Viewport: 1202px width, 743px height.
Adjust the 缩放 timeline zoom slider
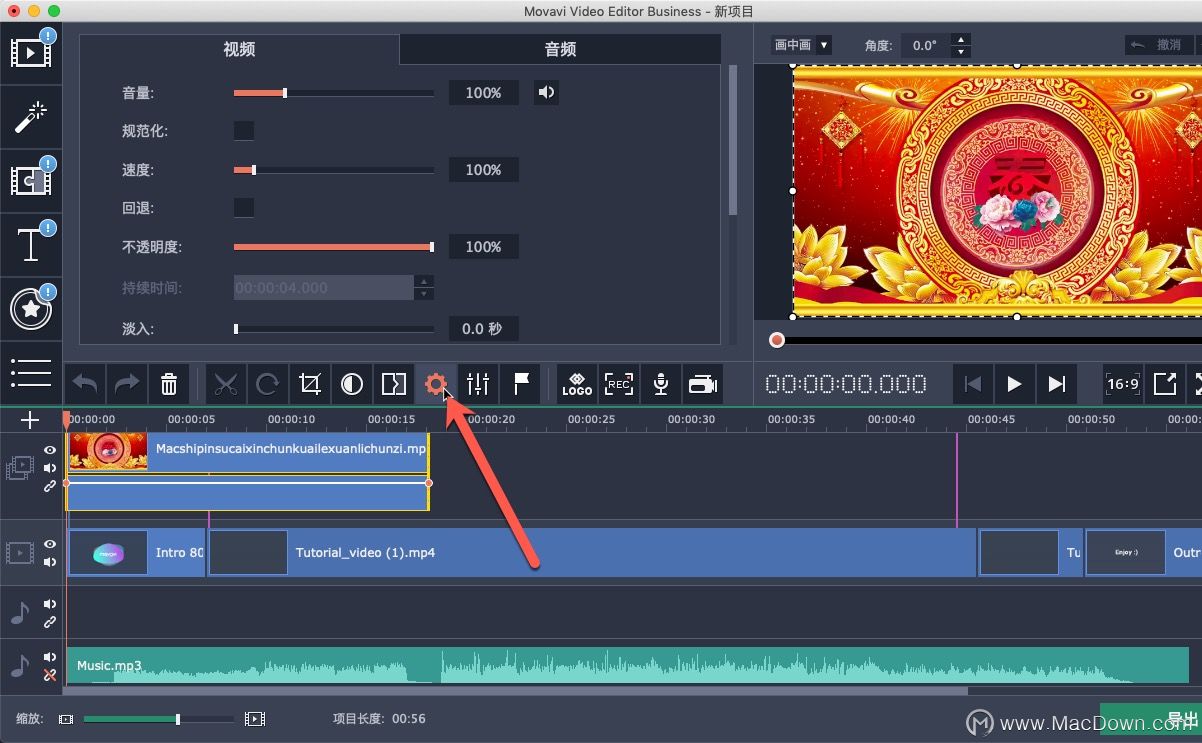tap(158, 719)
